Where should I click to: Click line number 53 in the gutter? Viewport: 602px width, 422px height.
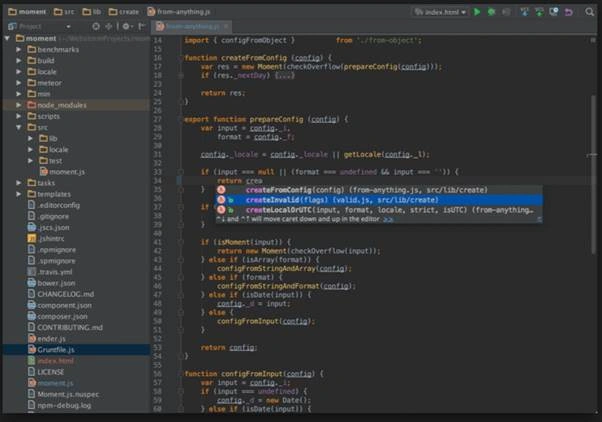pyautogui.click(x=158, y=348)
